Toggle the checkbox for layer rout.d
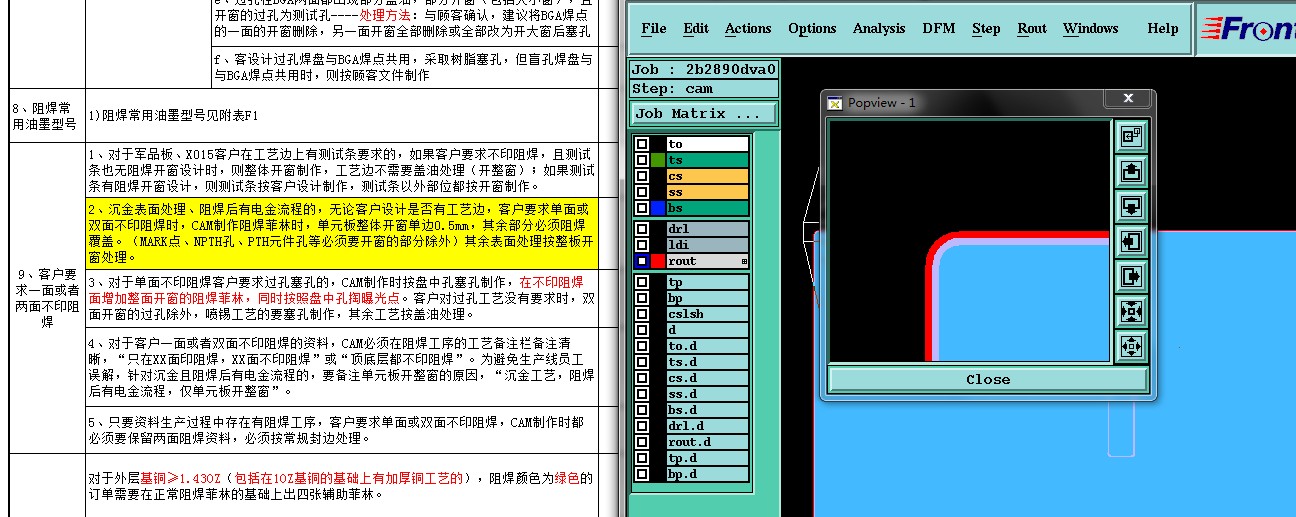This screenshot has width=1296, height=517. 641,442
